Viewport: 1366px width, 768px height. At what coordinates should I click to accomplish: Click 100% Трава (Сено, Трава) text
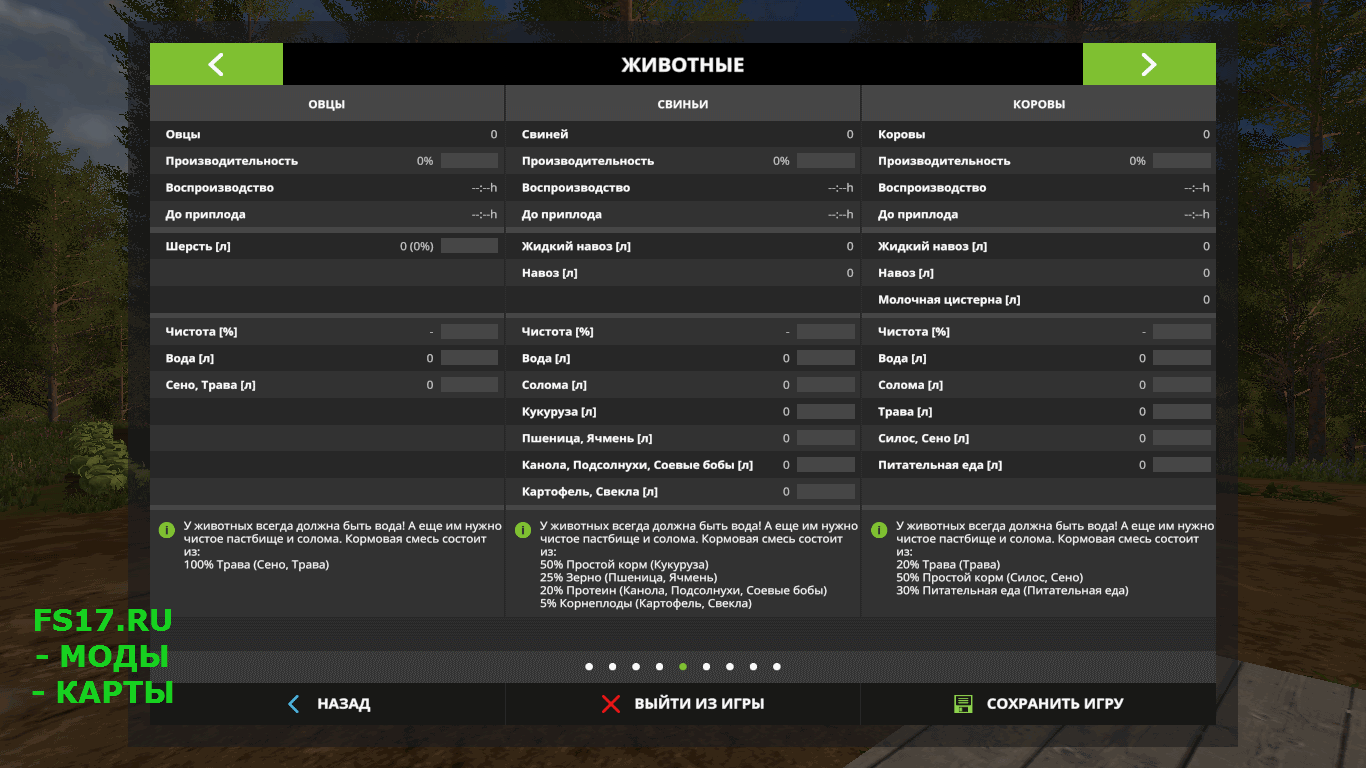point(256,565)
